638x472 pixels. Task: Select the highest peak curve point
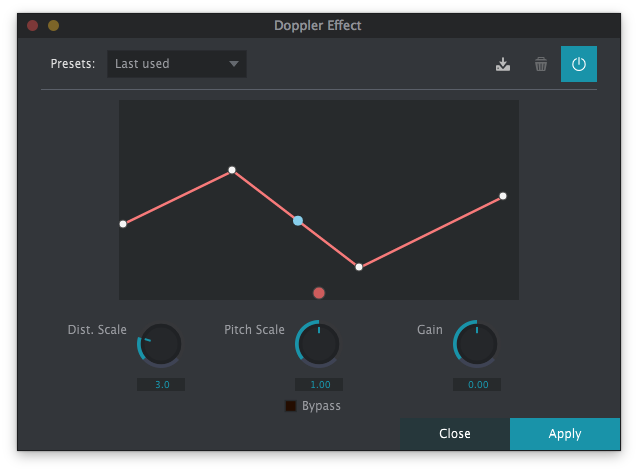(x=232, y=170)
